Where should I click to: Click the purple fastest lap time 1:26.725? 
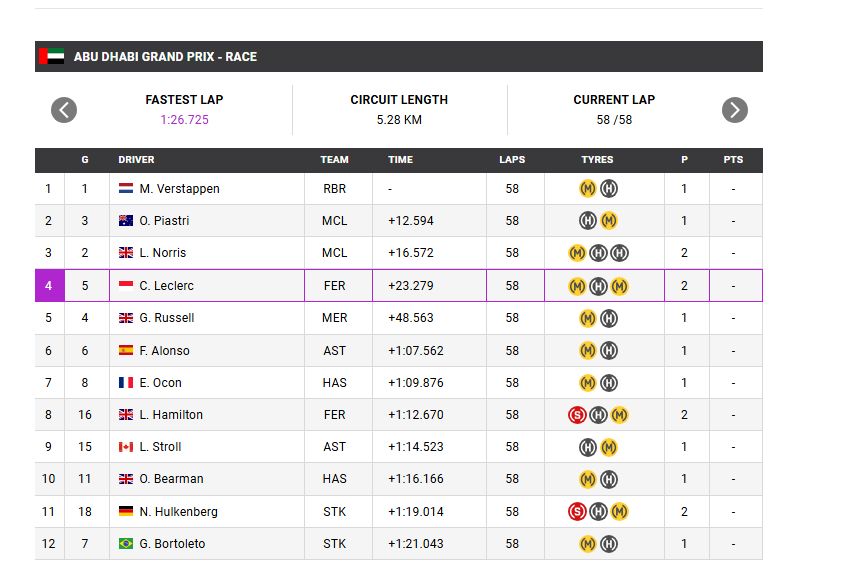(x=185, y=120)
